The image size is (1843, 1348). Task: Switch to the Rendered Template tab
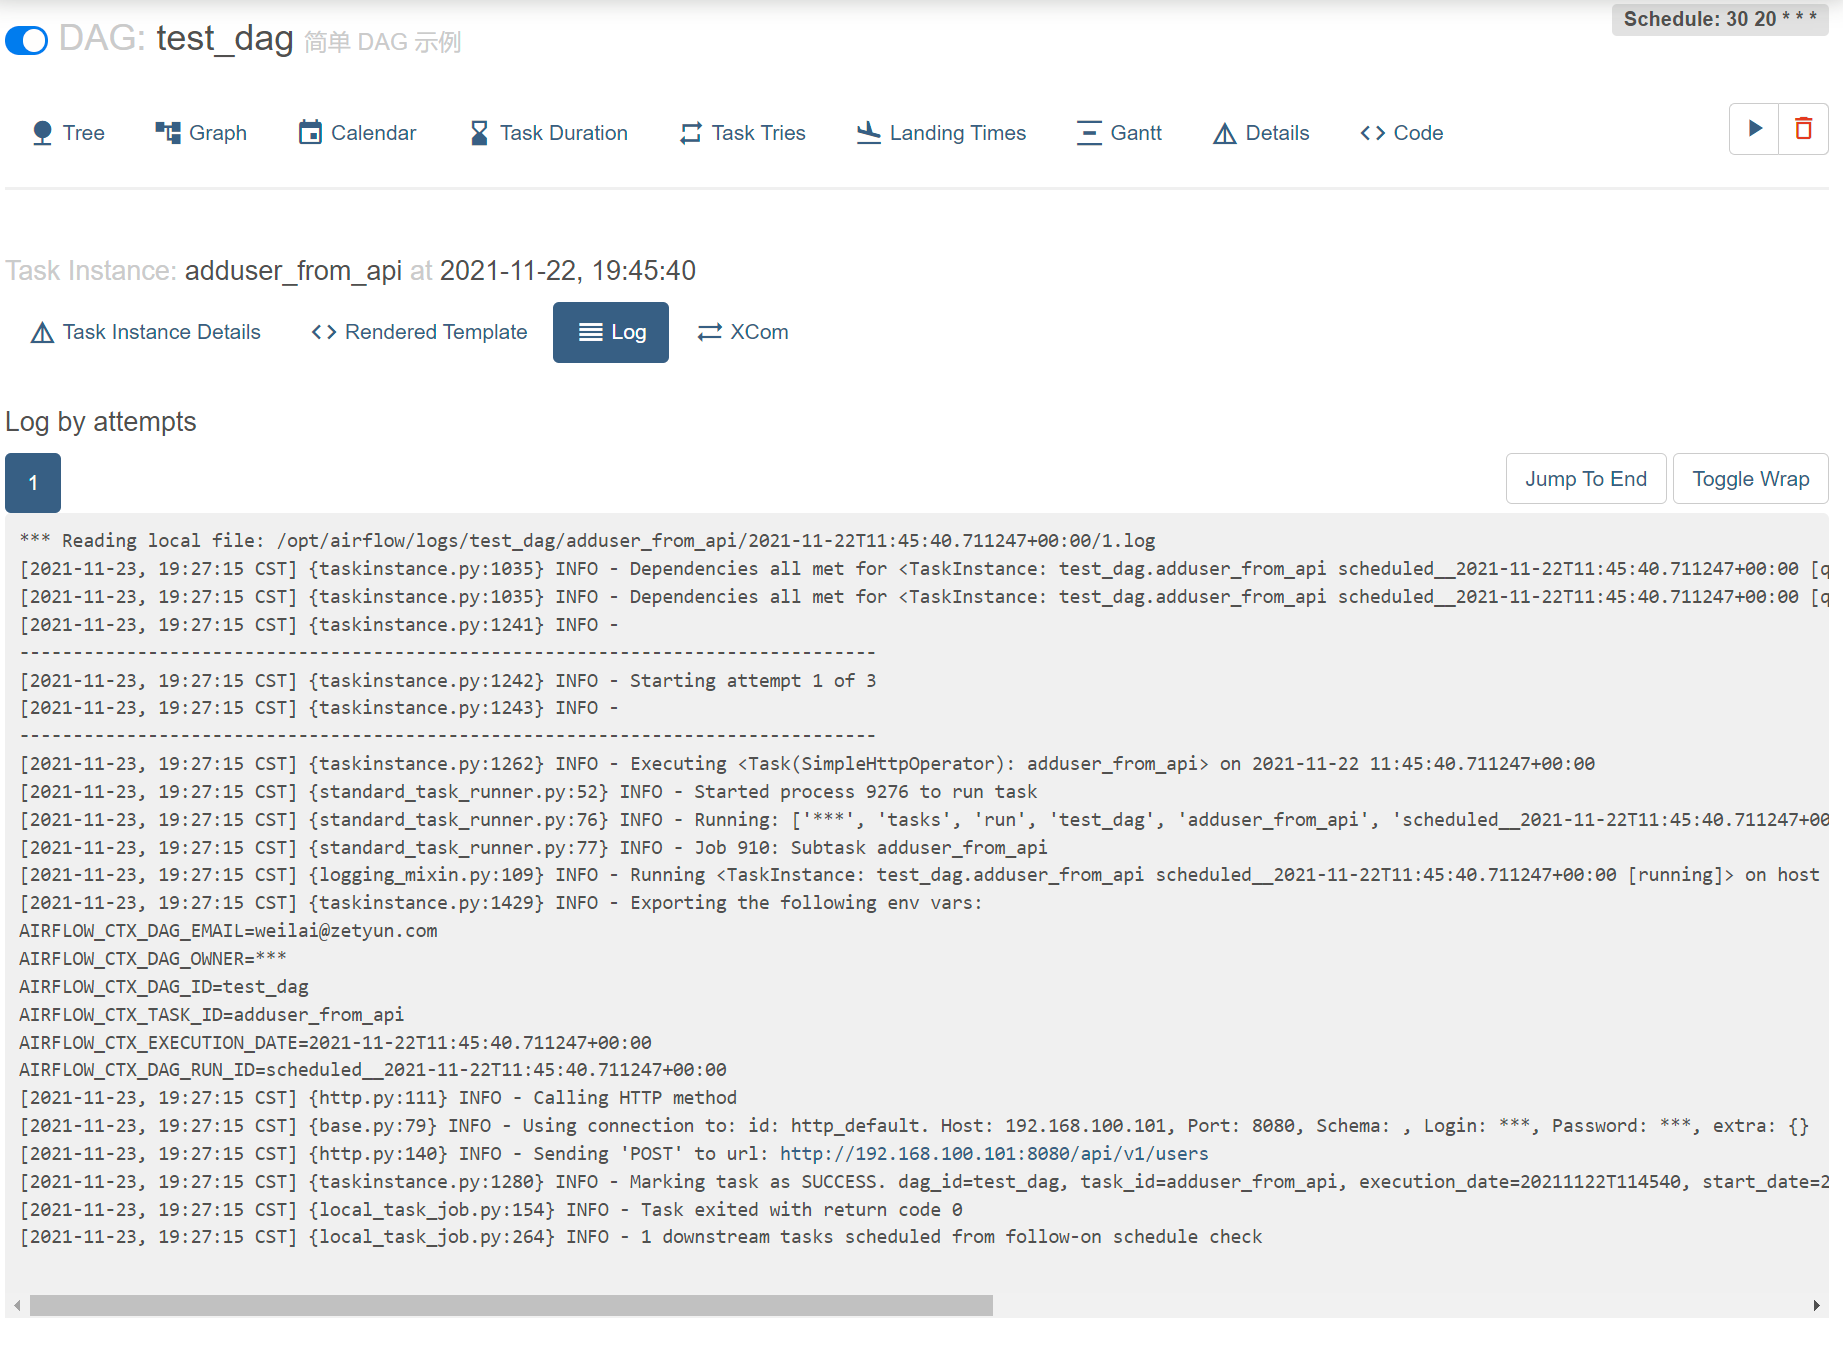point(419,332)
